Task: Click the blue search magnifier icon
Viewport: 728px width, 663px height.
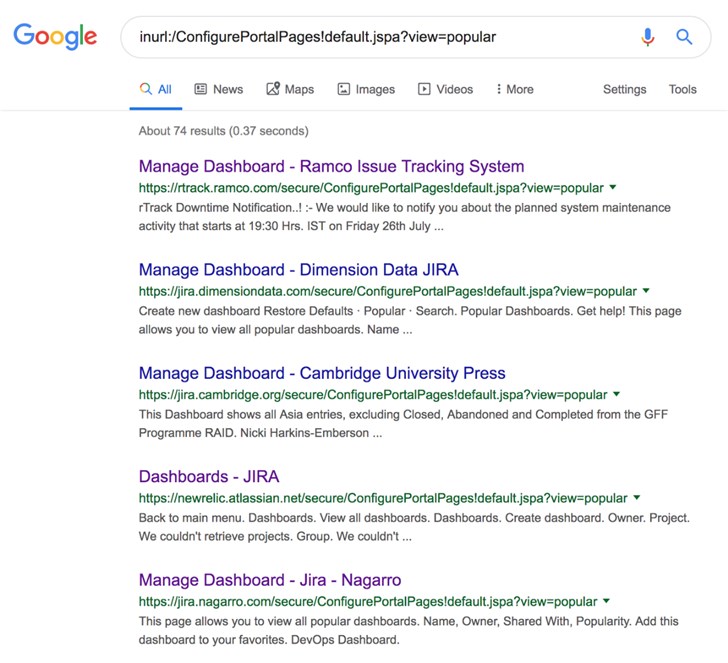Action: 684,37
